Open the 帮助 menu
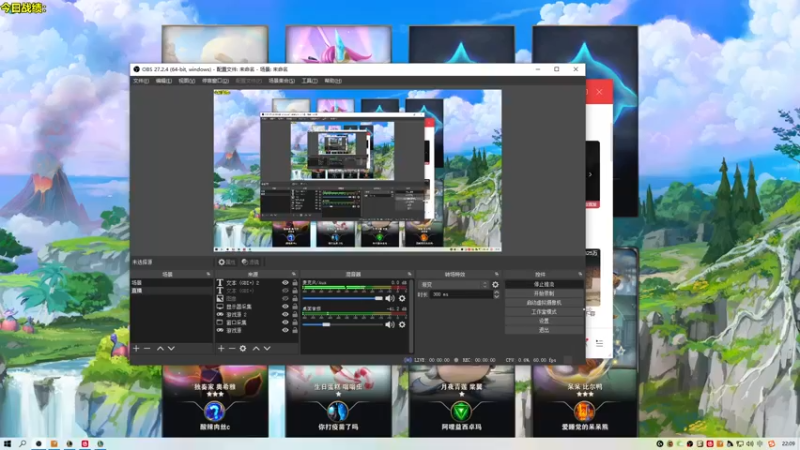The image size is (800, 450). (333, 81)
